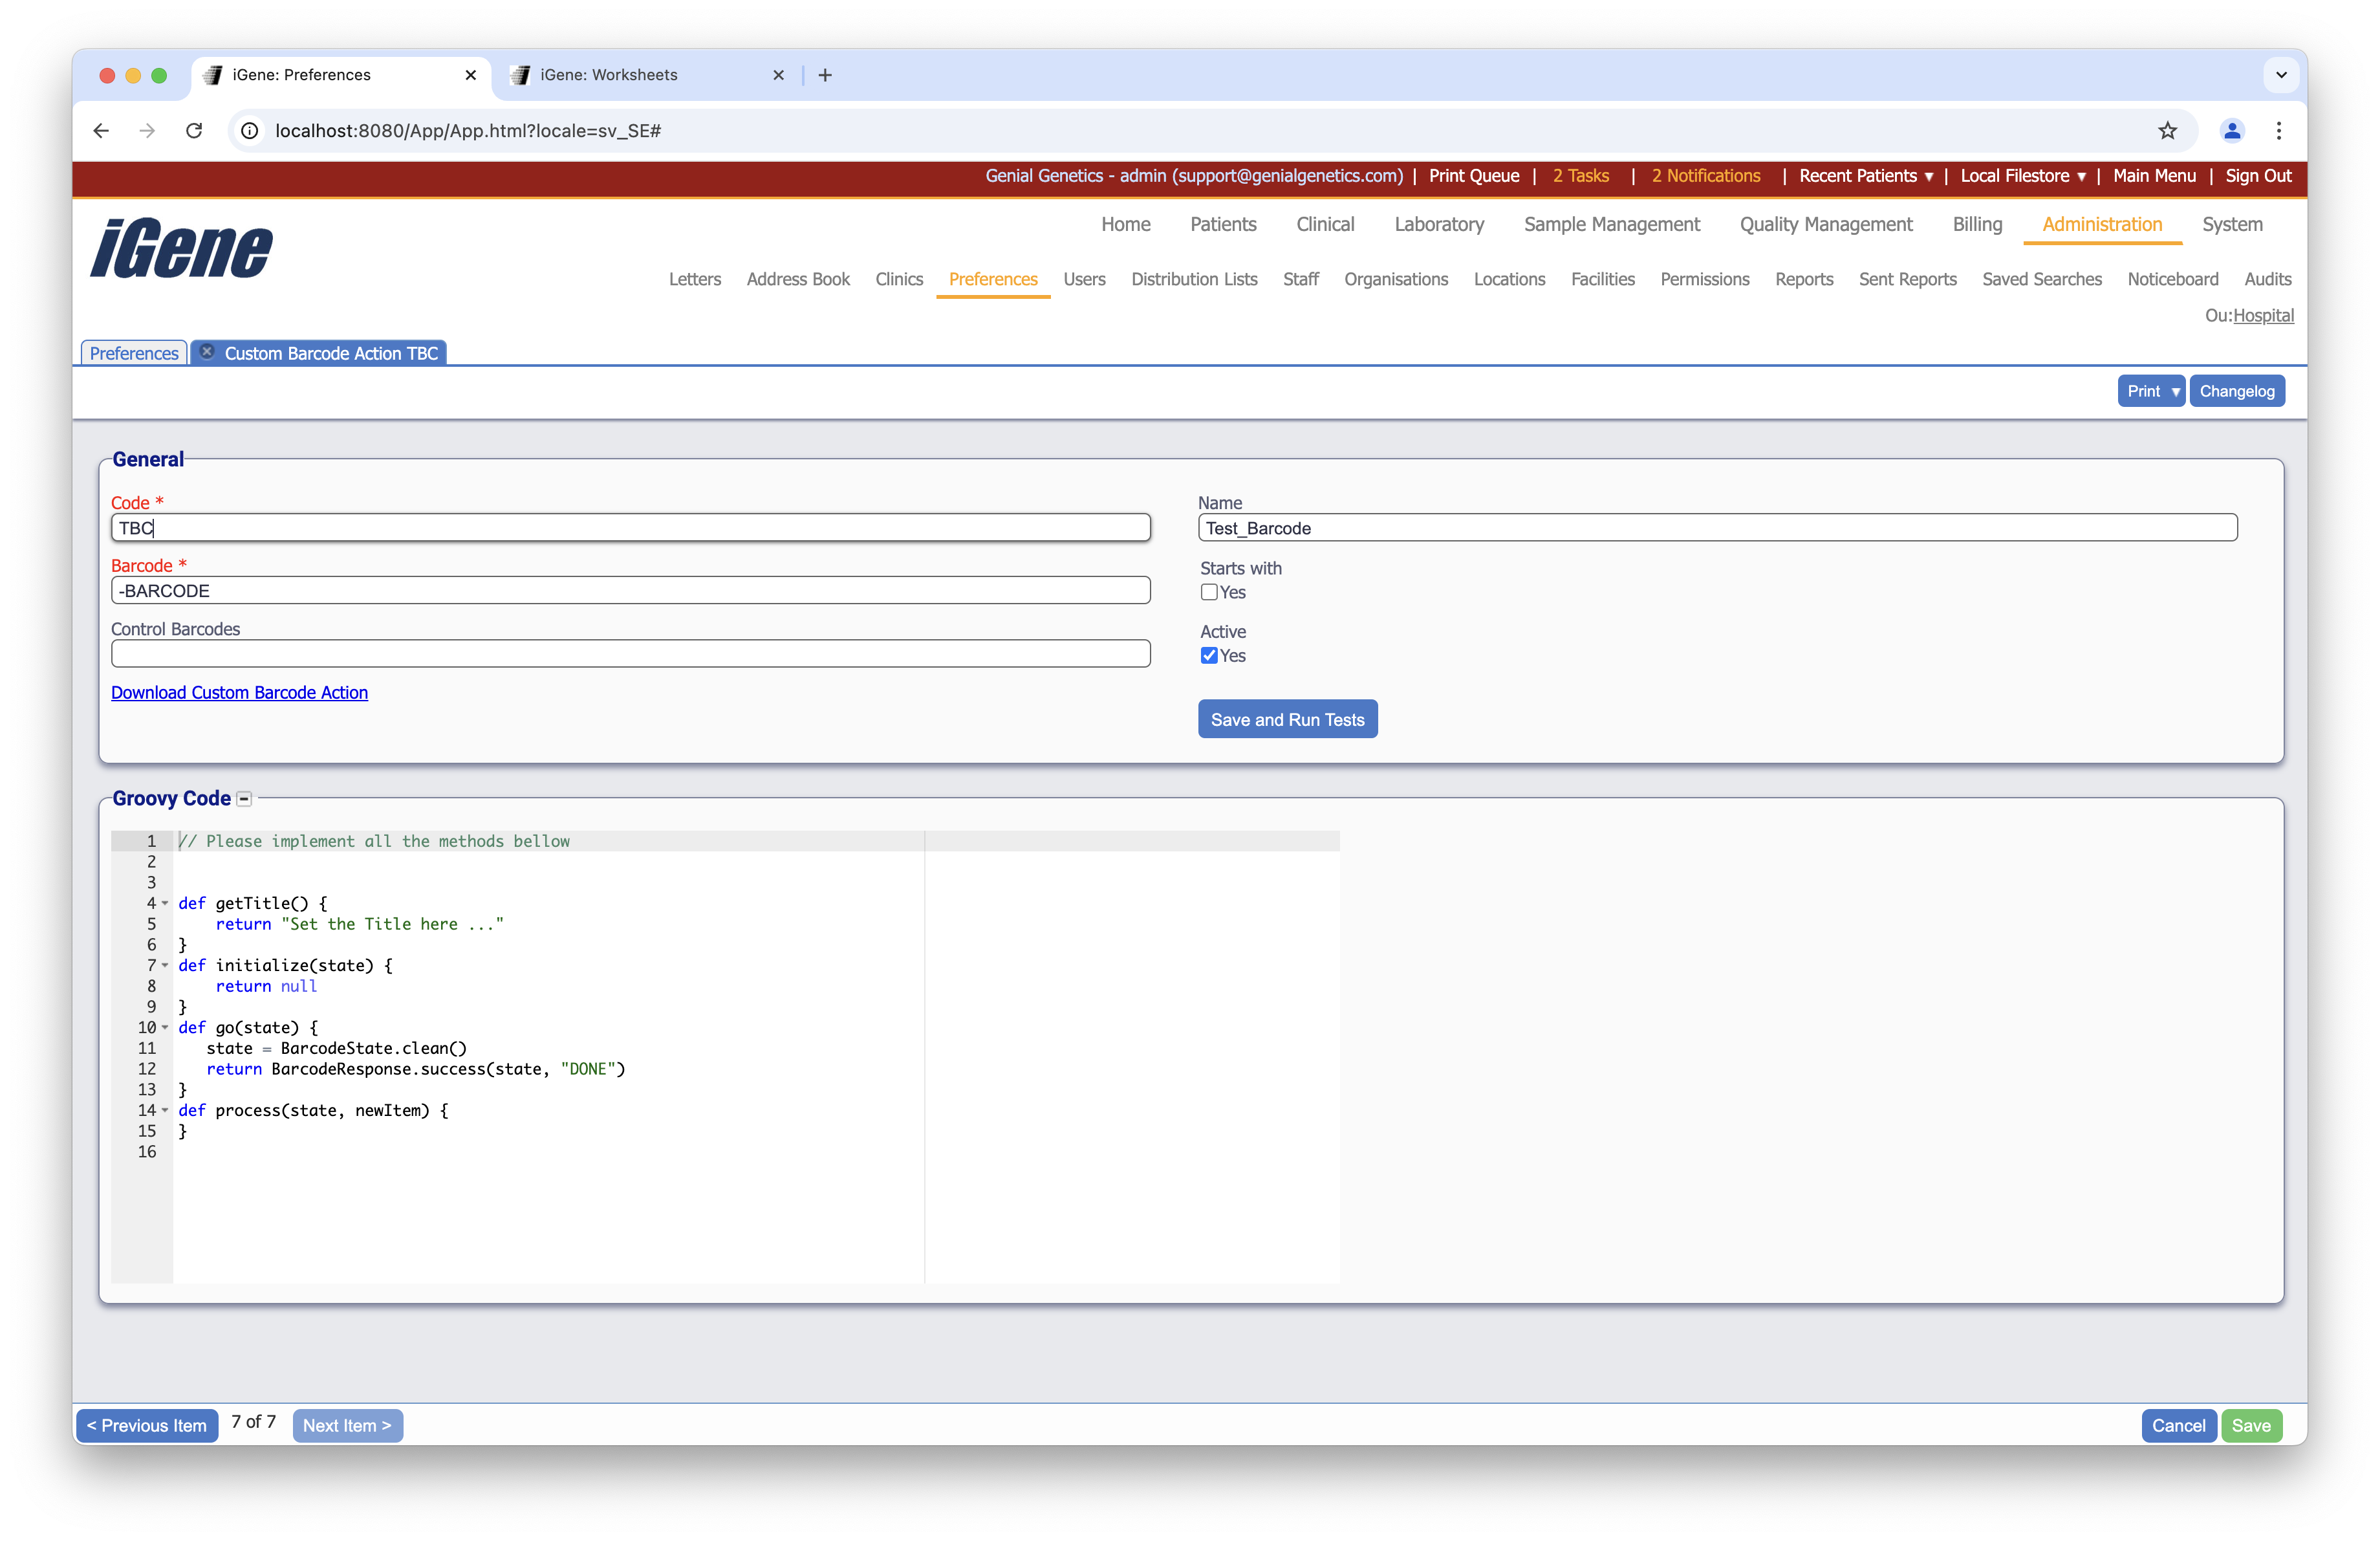Fold the getTitle function in code editor
The image size is (2380, 1541).
tap(165, 904)
